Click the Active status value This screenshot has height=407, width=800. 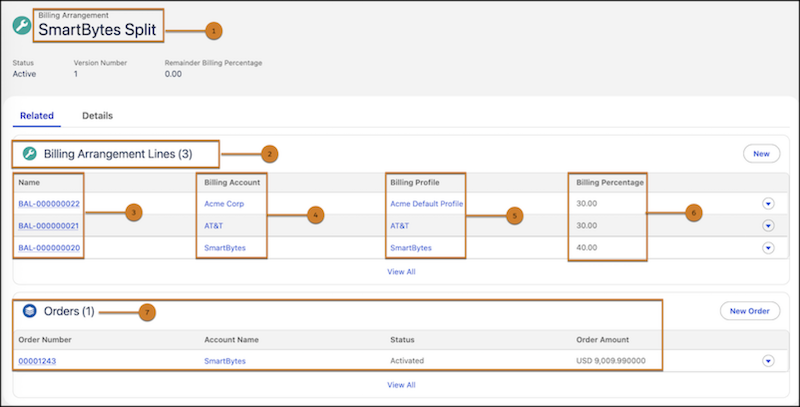click(24, 74)
